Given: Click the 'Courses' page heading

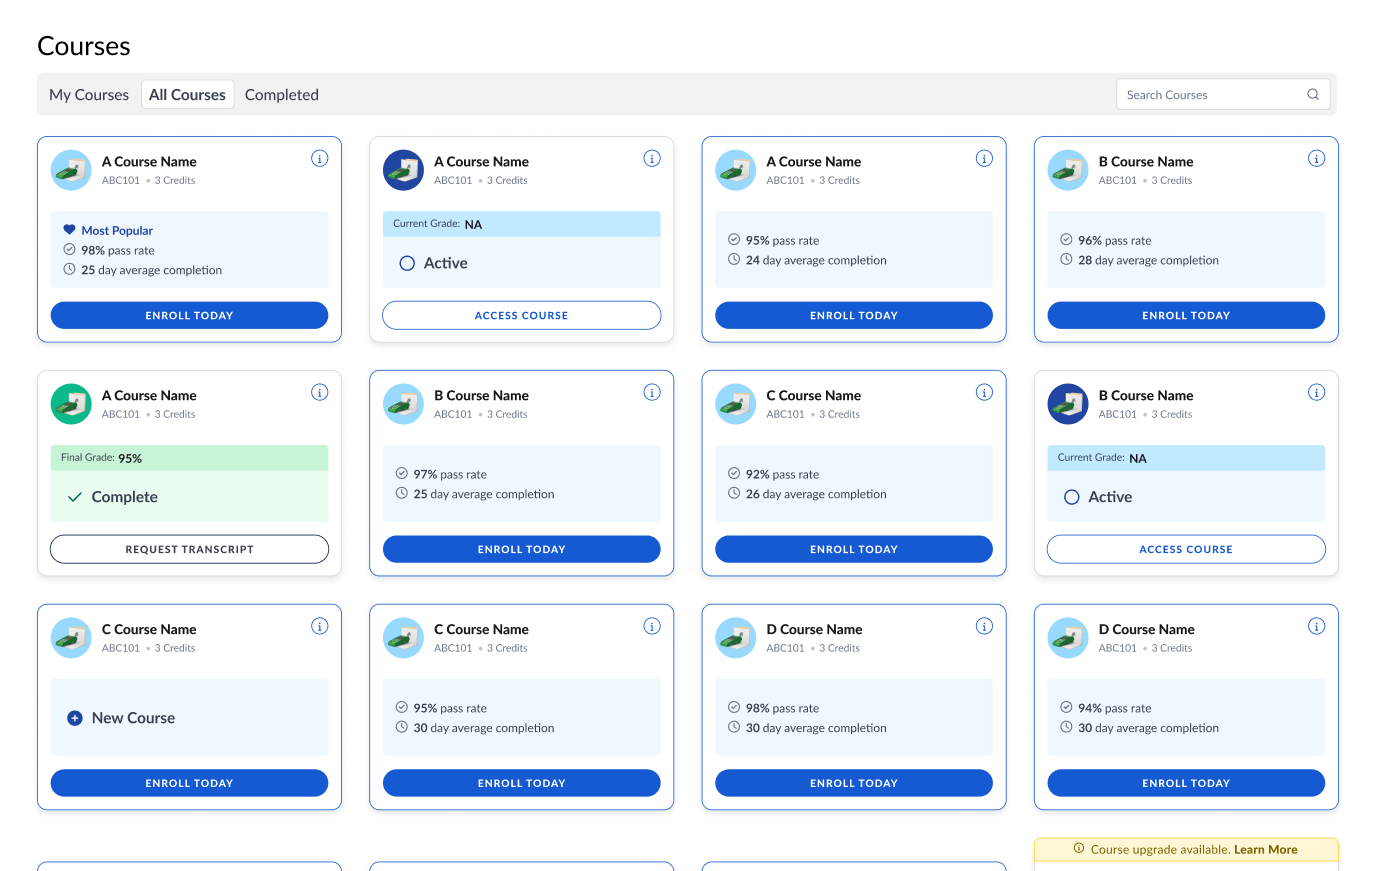Looking at the screenshot, I should point(84,46).
